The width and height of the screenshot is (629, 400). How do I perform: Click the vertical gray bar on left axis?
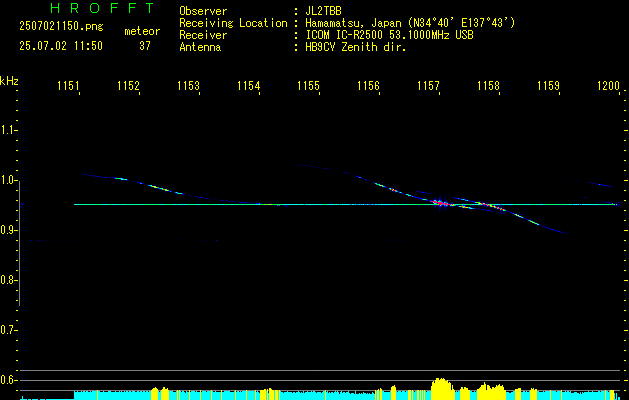click(20, 243)
